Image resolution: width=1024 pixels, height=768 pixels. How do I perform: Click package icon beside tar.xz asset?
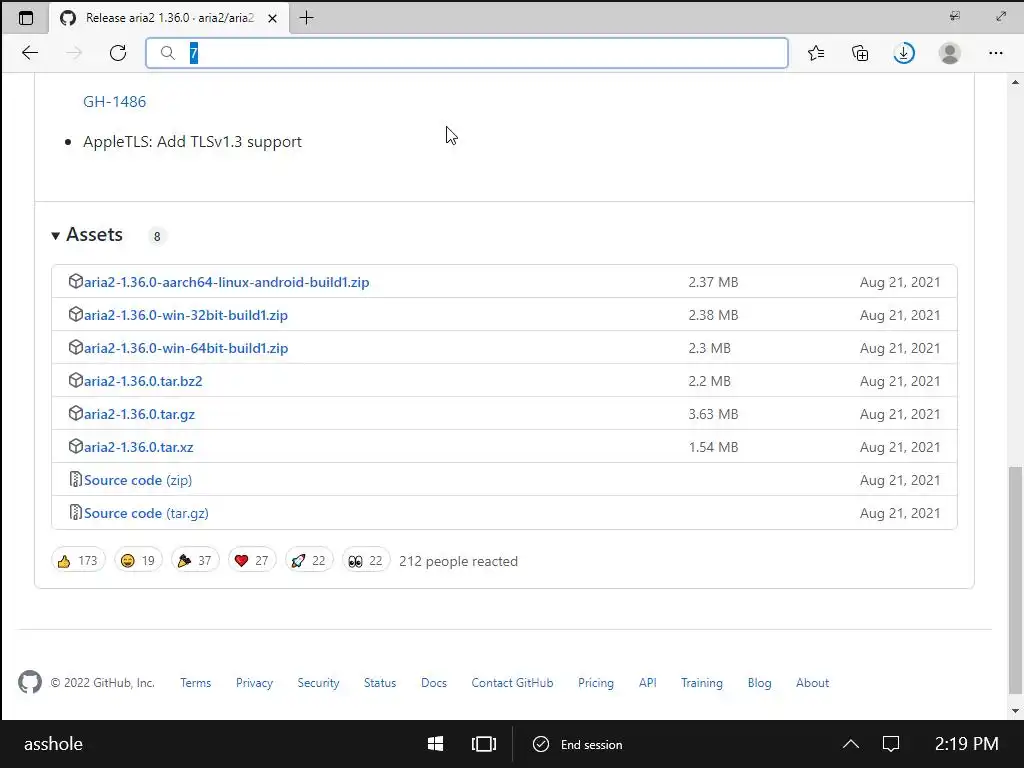76,446
